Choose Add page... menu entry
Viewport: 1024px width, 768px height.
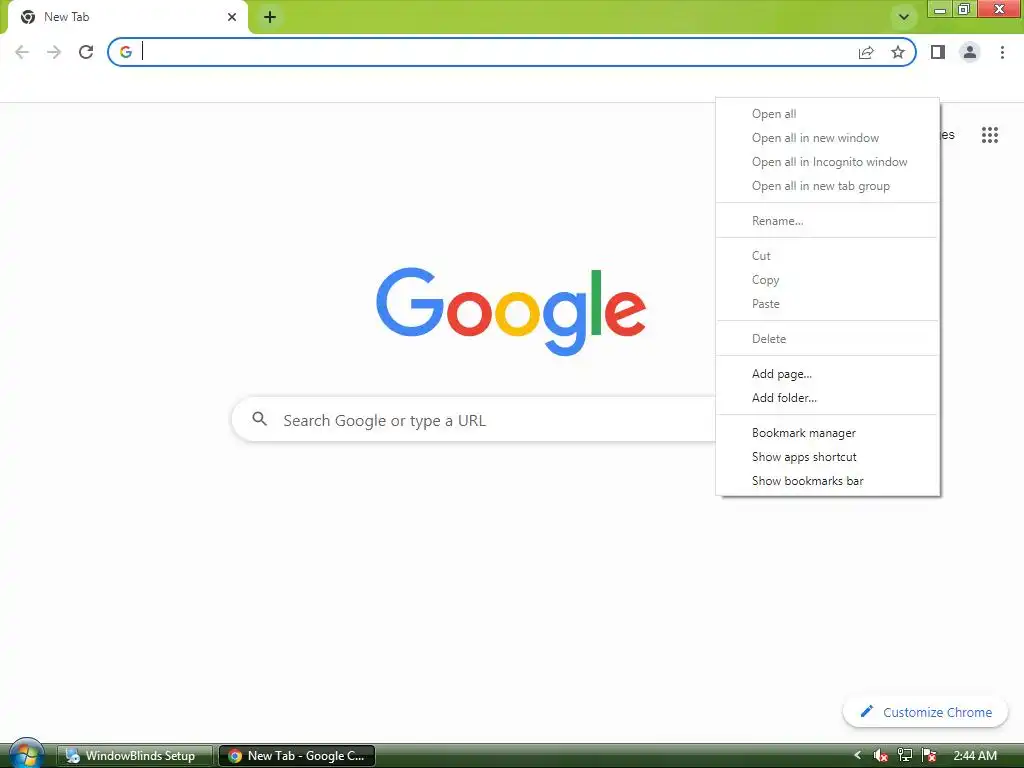point(827,374)
